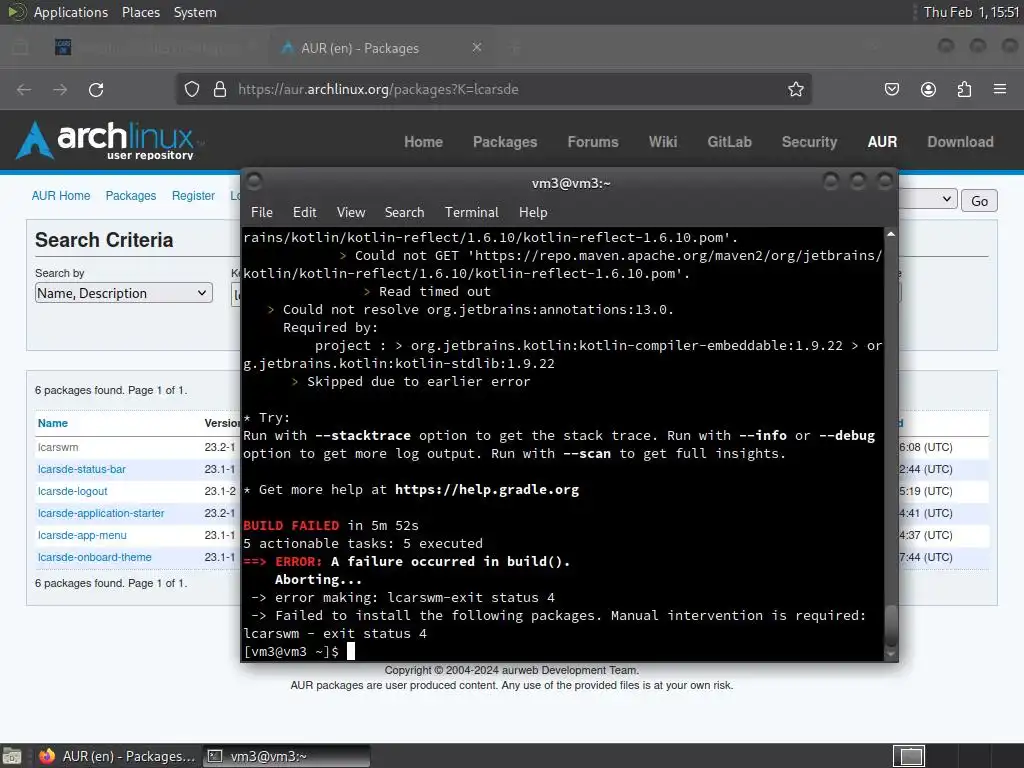The width and height of the screenshot is (1024, 768).
Task: Open the Firefox hamburger menu
Action: click(x=1000, y=89)
